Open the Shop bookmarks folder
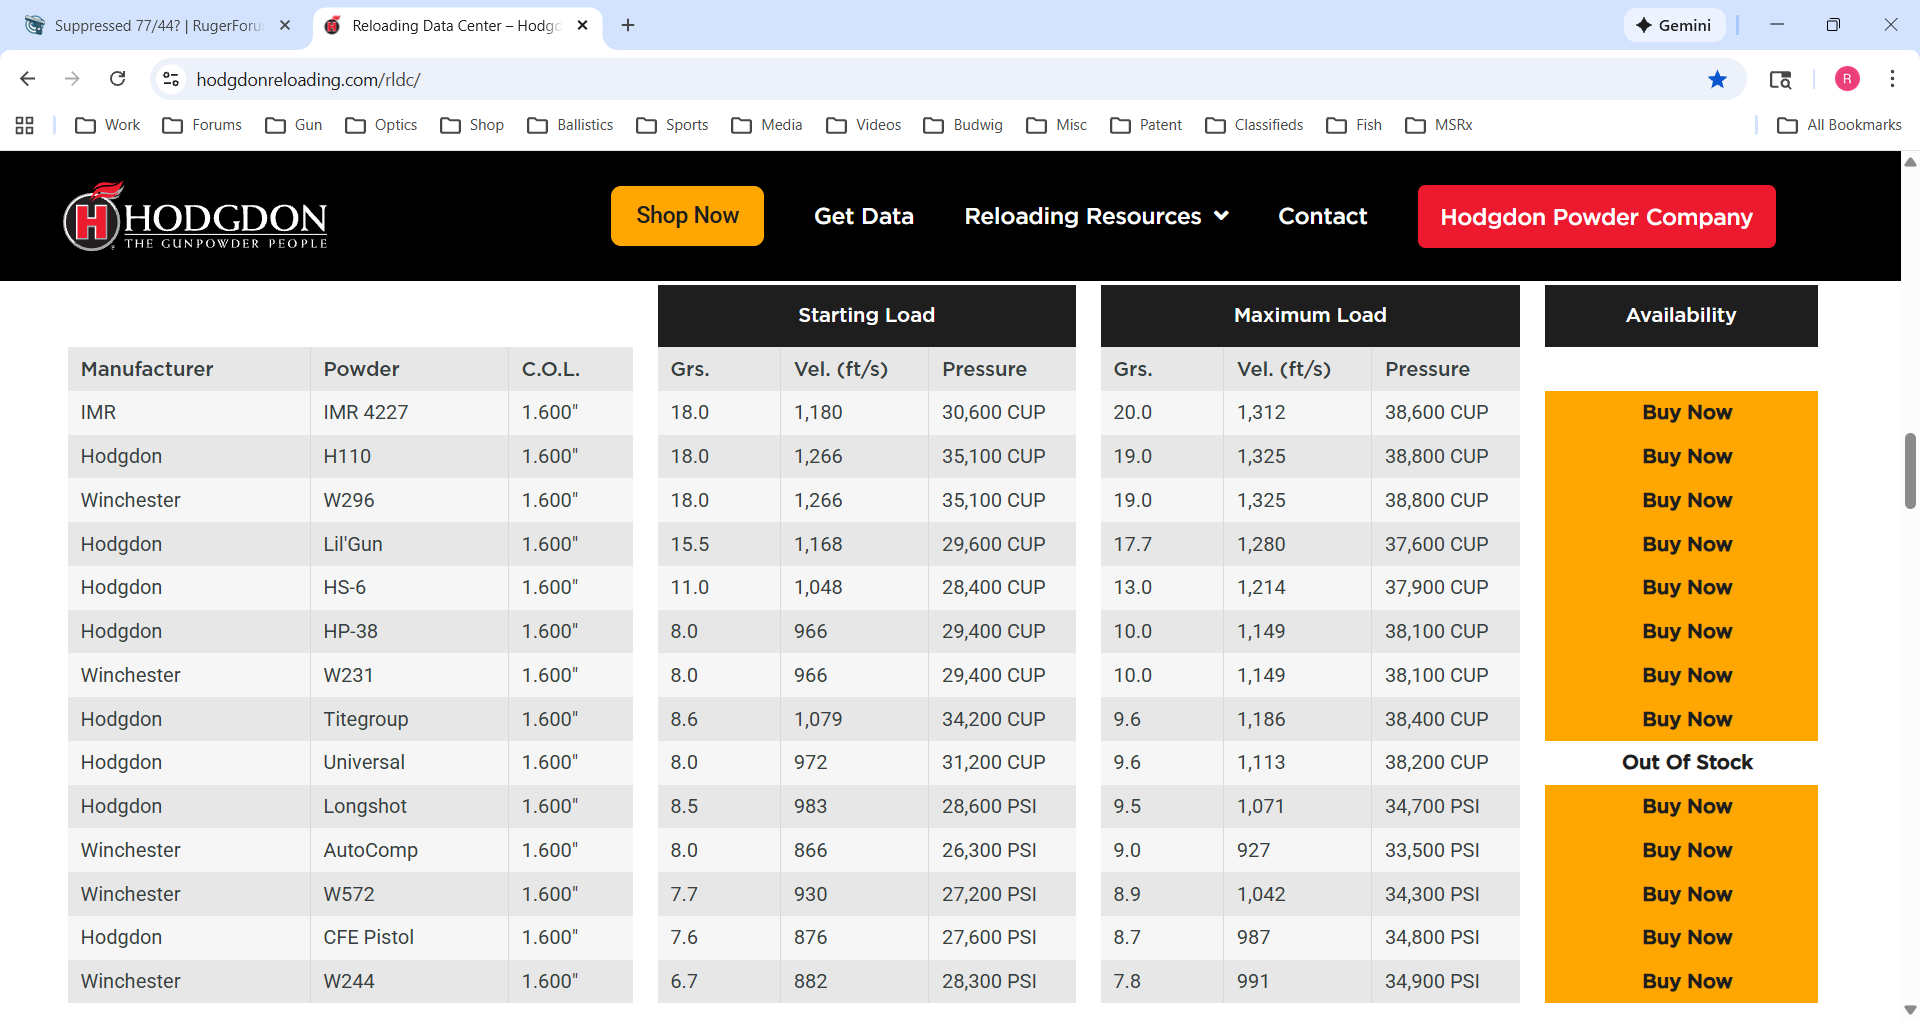This screenshot has height=1020, width=1920. (x=472, y=125)
